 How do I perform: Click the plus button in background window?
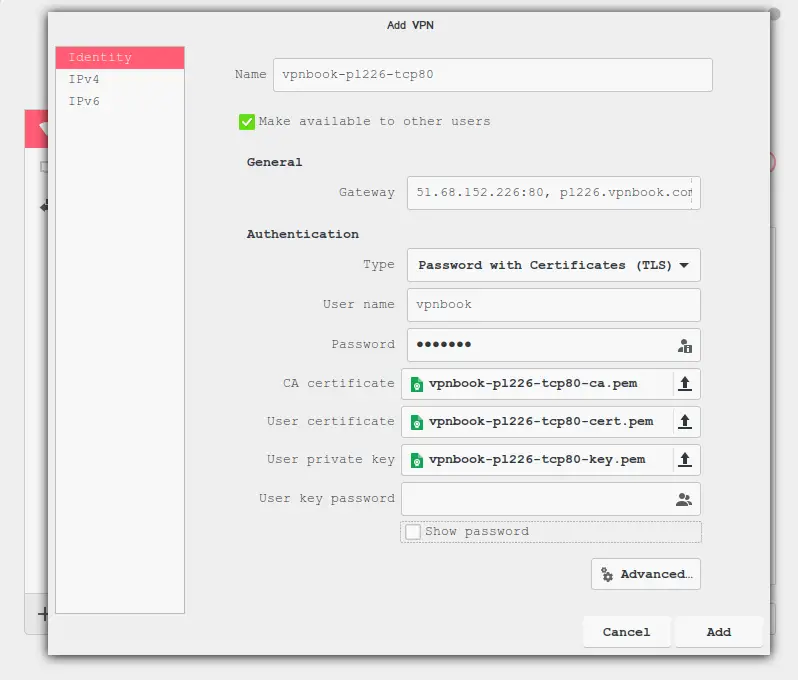click(x=43, y=614)
